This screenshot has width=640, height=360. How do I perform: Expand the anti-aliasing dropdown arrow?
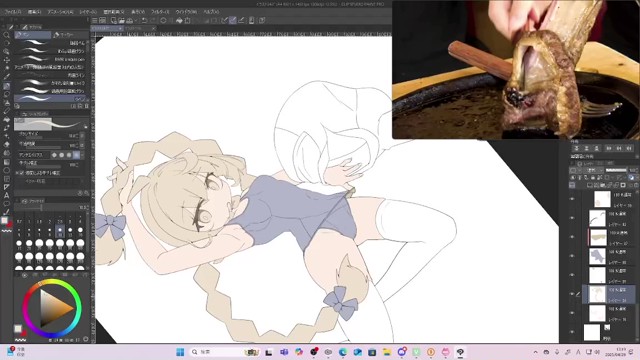coord(83,155)
